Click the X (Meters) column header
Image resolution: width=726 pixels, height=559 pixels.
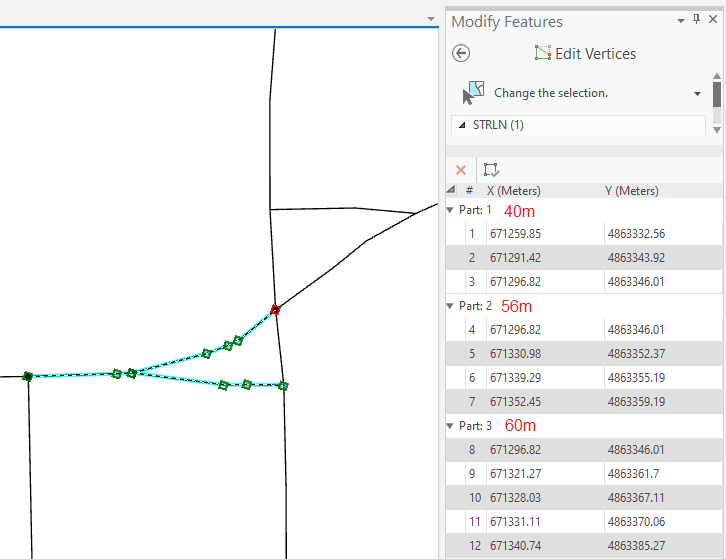[513, 190]
